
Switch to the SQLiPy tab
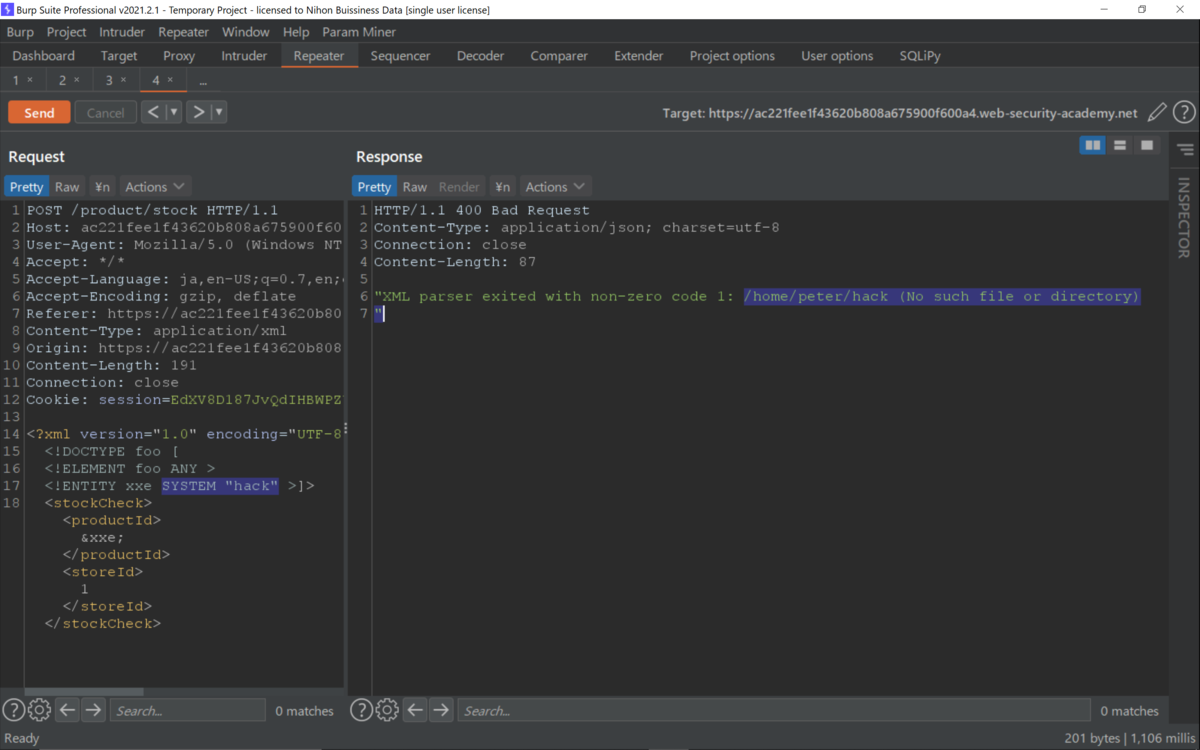click(x=920, y=56)
